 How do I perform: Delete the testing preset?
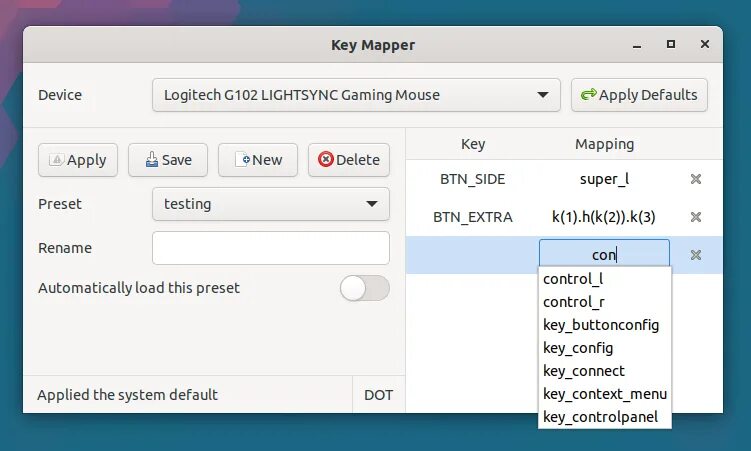tap(349, 160)
